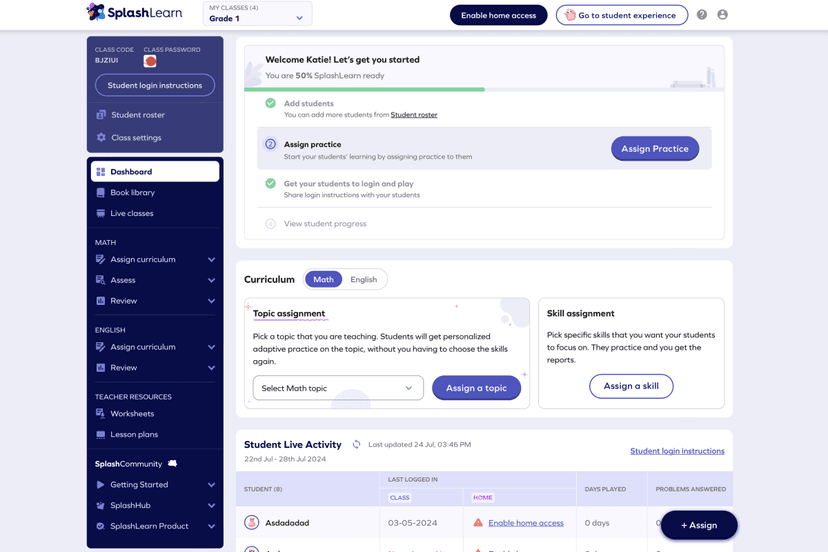Open Class settings gear item
828x552 pixels.
[x=135, y=138]
